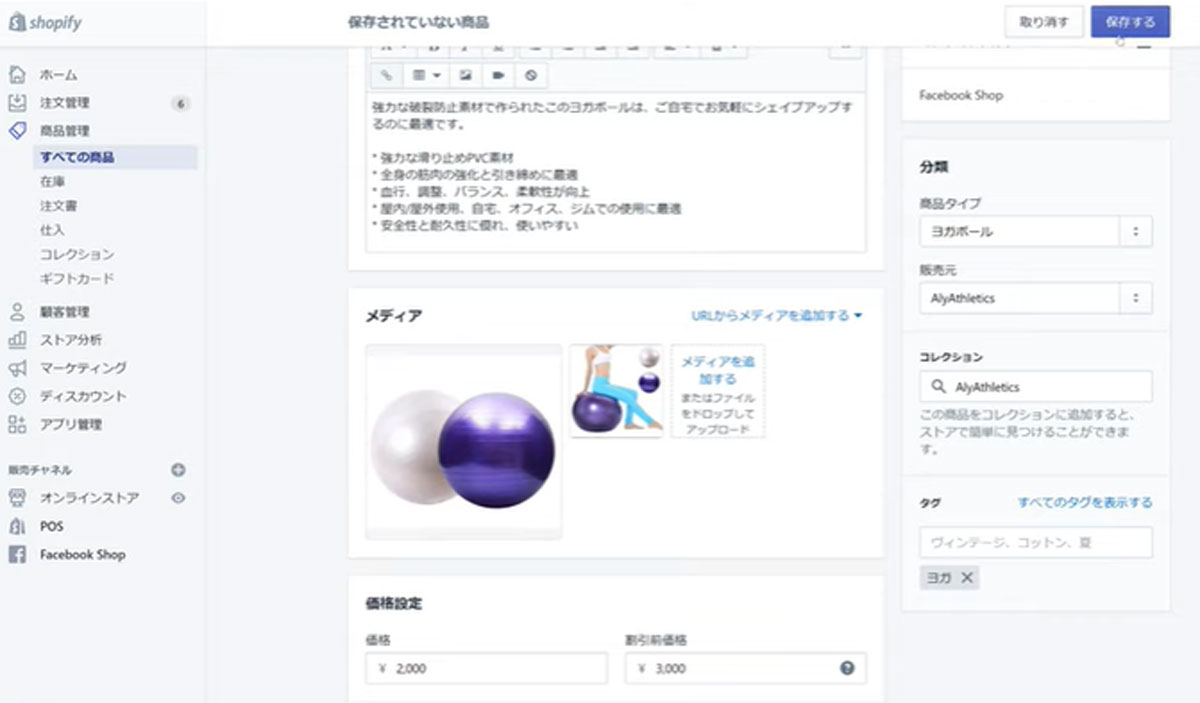The image size is (1200, 703).
Task: Click the 顧客管理 person icon
Action: point(17,312)
